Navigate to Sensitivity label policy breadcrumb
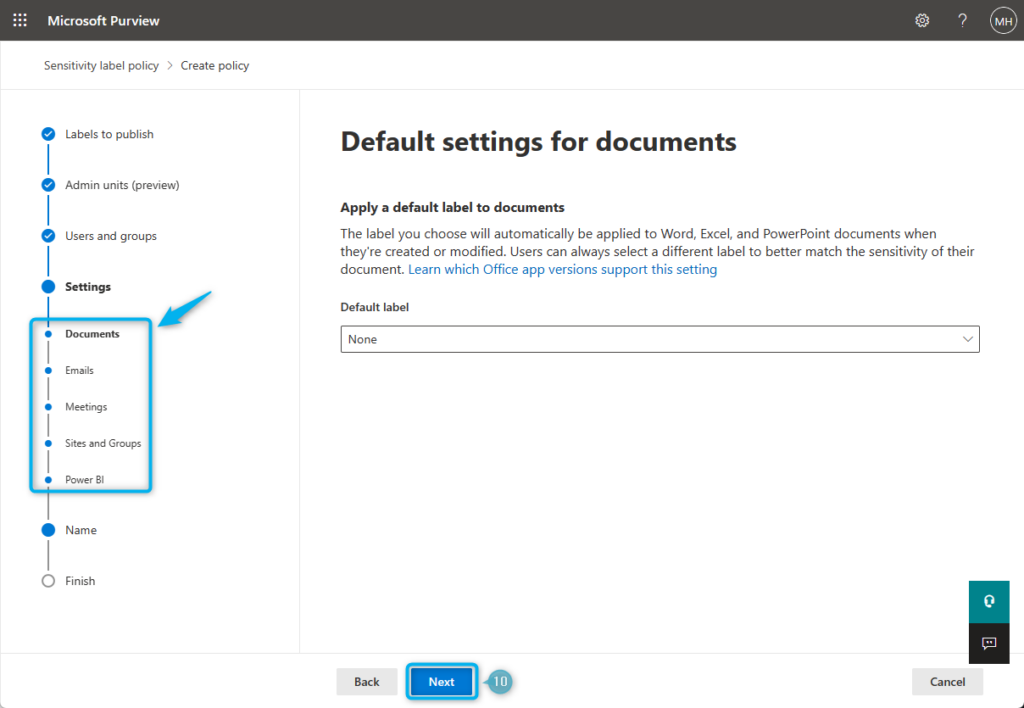 pos(100,65)
